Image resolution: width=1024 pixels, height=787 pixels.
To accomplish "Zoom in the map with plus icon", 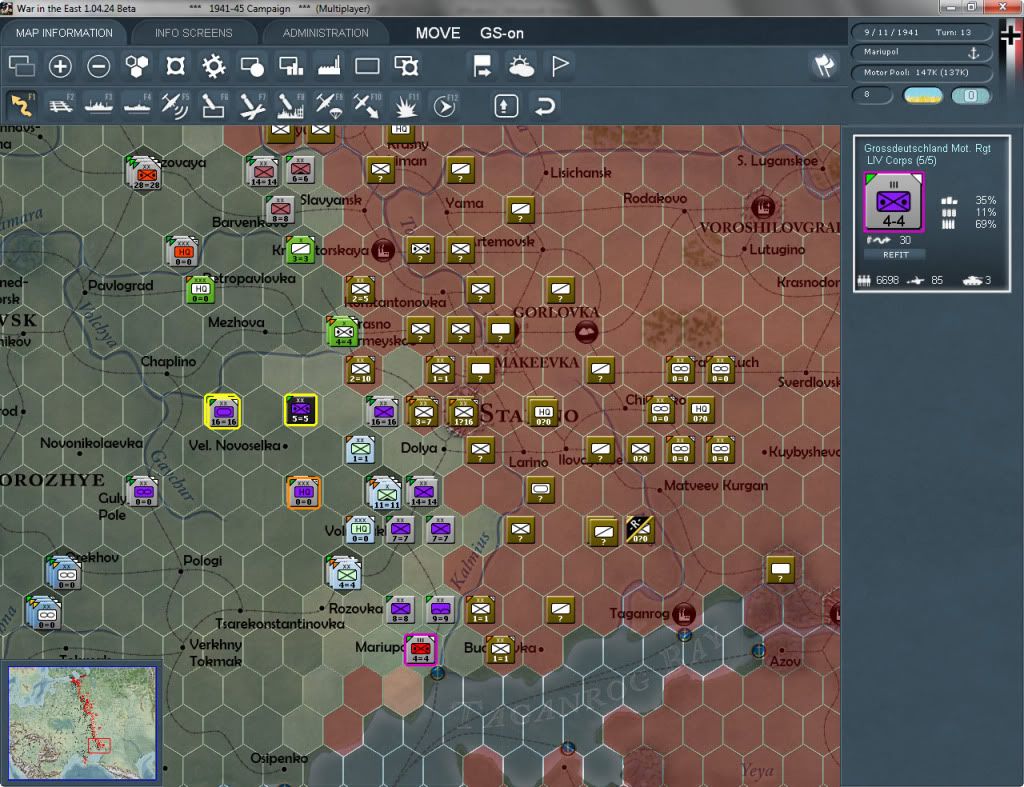I will (60, 66).
